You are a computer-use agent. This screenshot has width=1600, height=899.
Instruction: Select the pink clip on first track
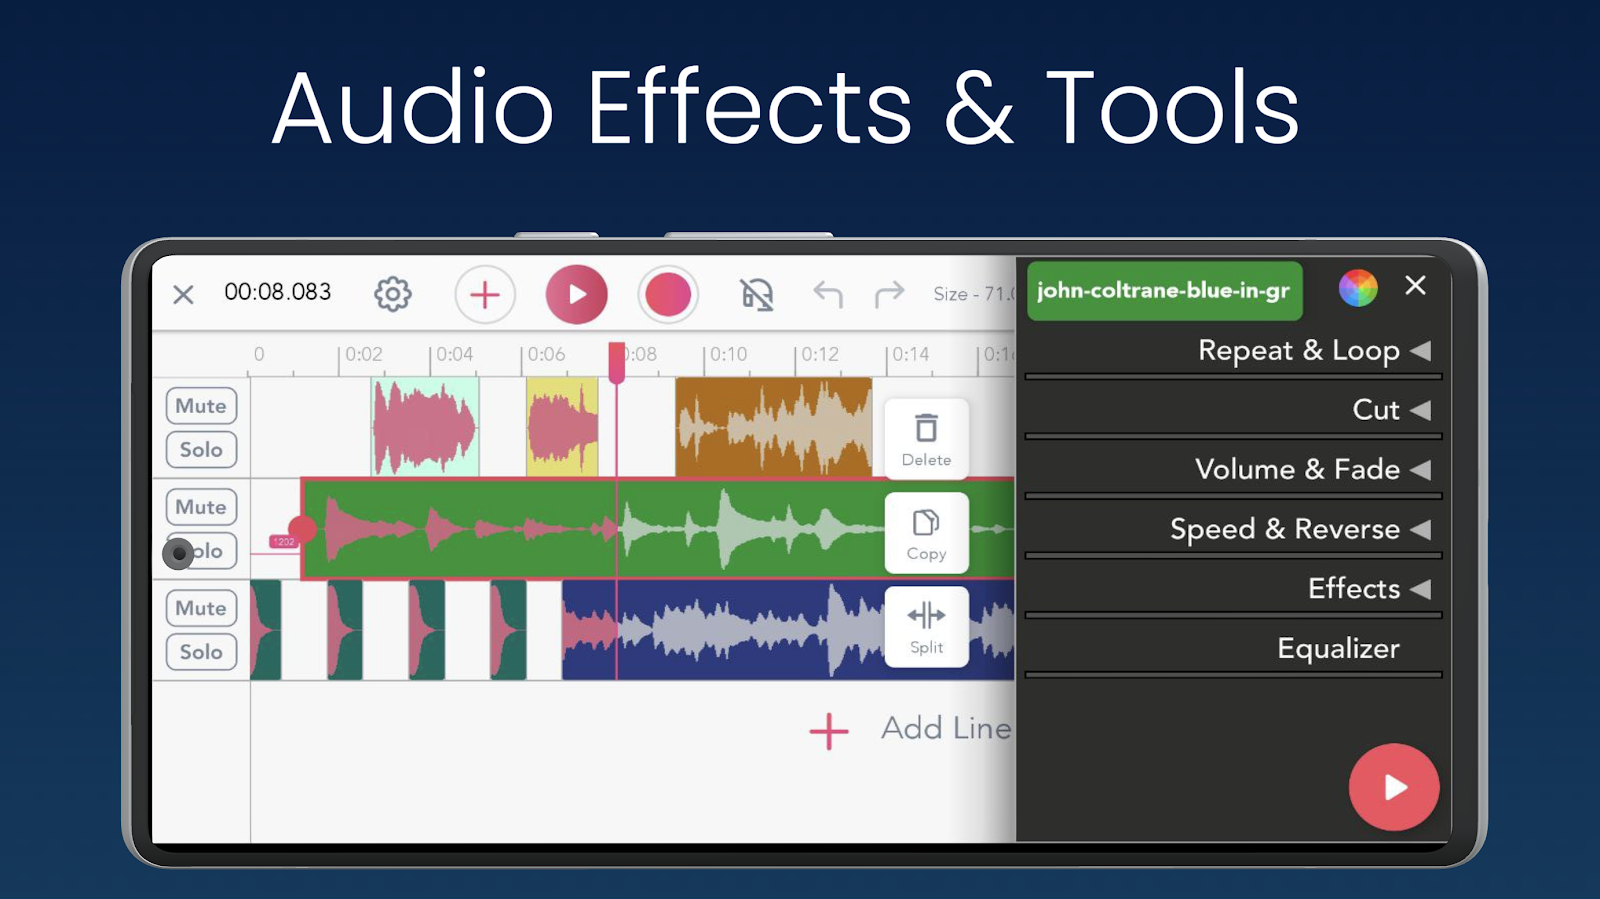click(x=425, y=427)
